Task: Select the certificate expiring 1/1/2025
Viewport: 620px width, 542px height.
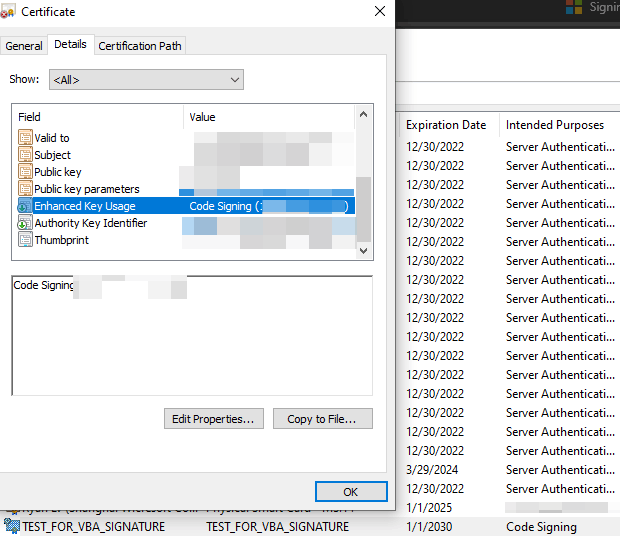Action: tap(509, 508)
